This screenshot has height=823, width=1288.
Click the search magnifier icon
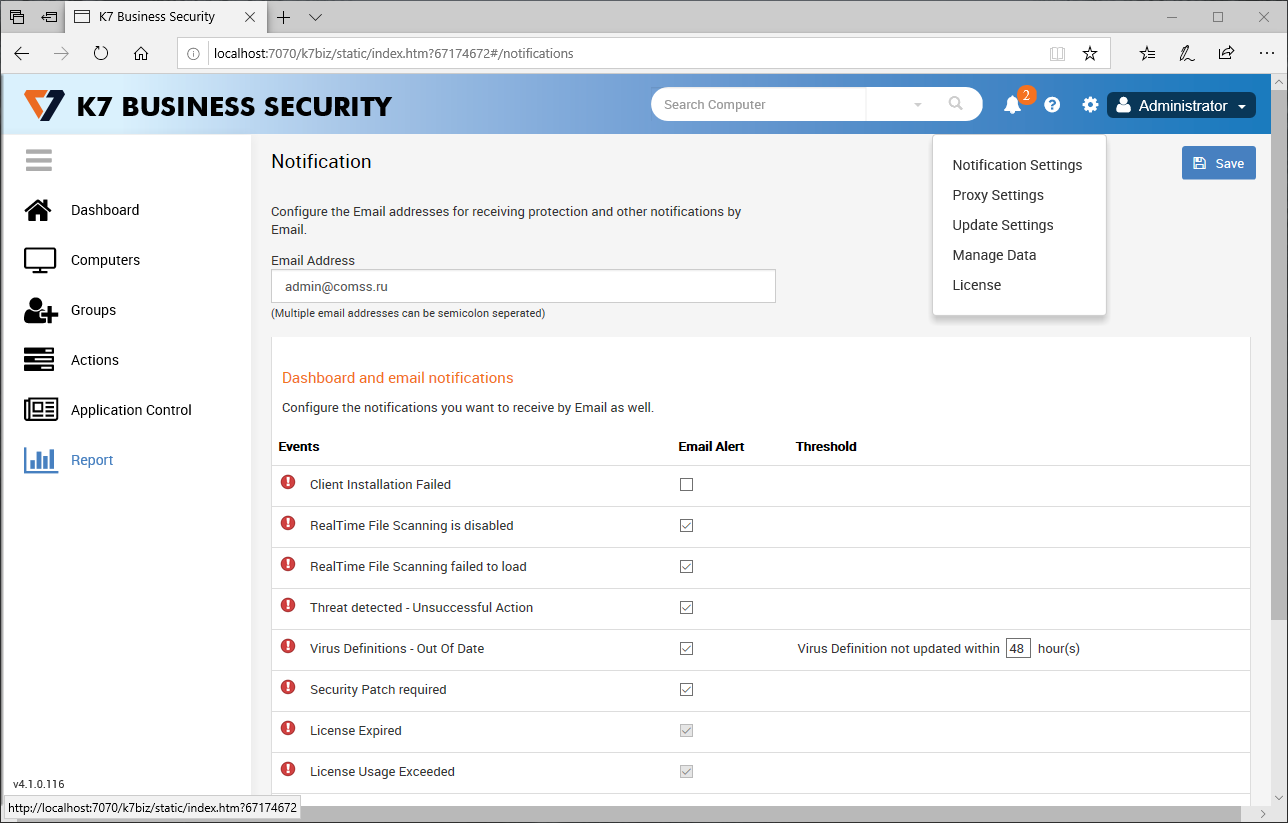(955, 104)
